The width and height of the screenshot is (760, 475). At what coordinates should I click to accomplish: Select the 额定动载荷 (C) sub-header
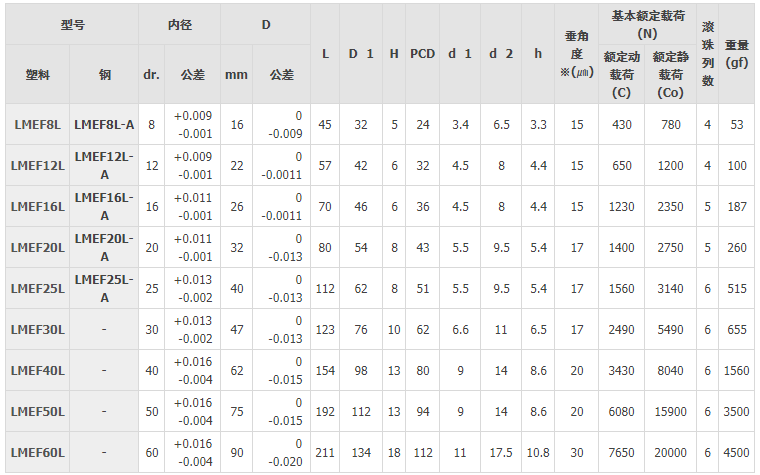(x=622, y=75)
